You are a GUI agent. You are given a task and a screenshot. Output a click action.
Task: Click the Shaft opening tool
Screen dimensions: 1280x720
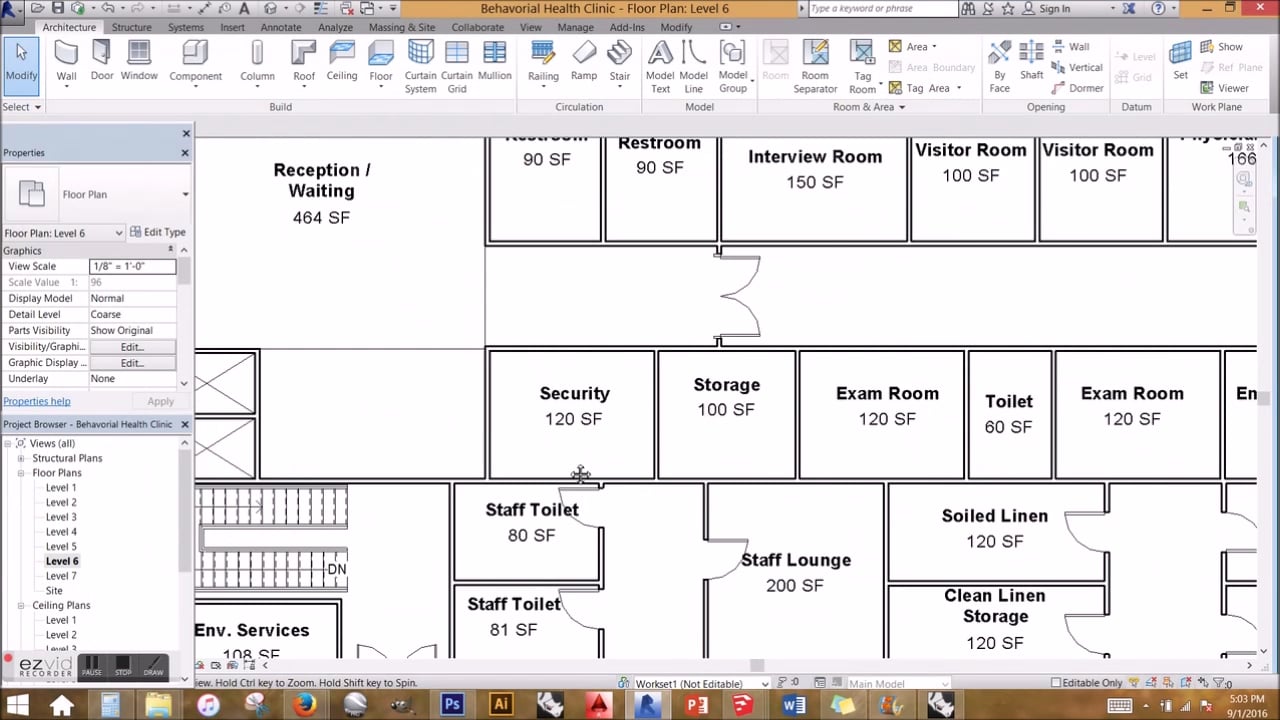[1032, 62]
